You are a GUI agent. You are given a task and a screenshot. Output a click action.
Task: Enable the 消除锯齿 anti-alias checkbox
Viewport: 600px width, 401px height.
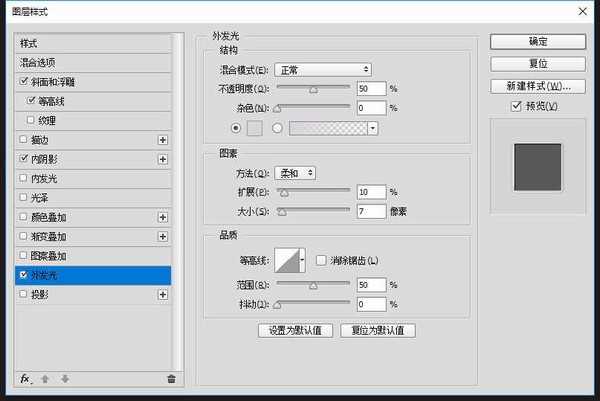(321, 261)
